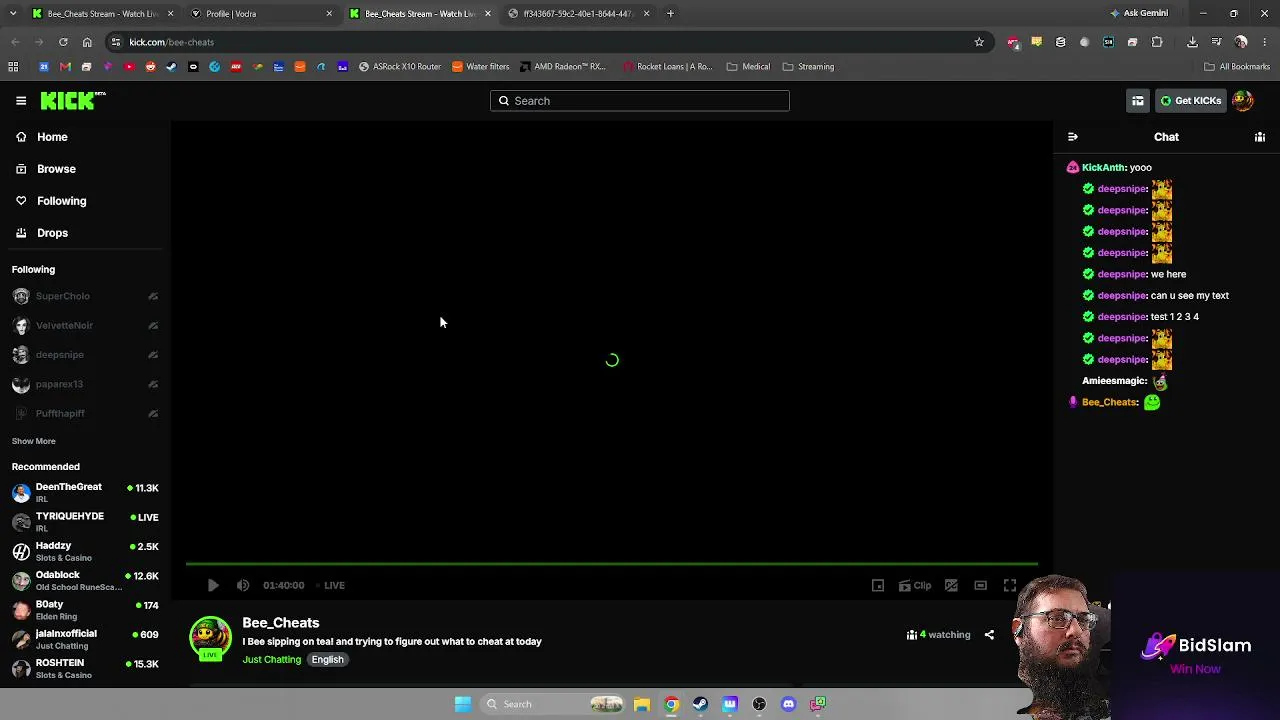Viewport: 1280px width, 720px height.
Task: Bookmark this page with star icon
Action: click(979, 42)
